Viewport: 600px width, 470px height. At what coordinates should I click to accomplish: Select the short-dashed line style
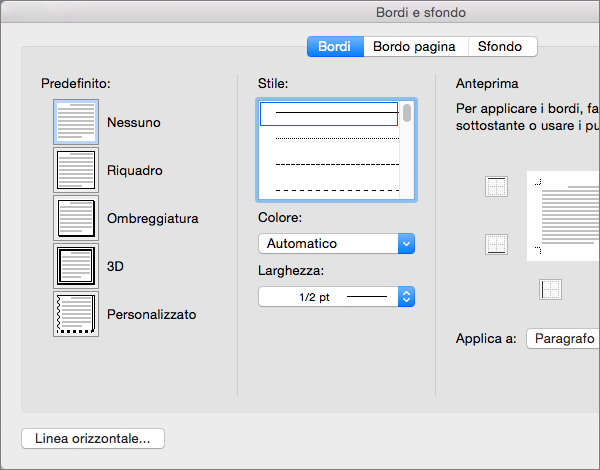(x=337, y=165)
